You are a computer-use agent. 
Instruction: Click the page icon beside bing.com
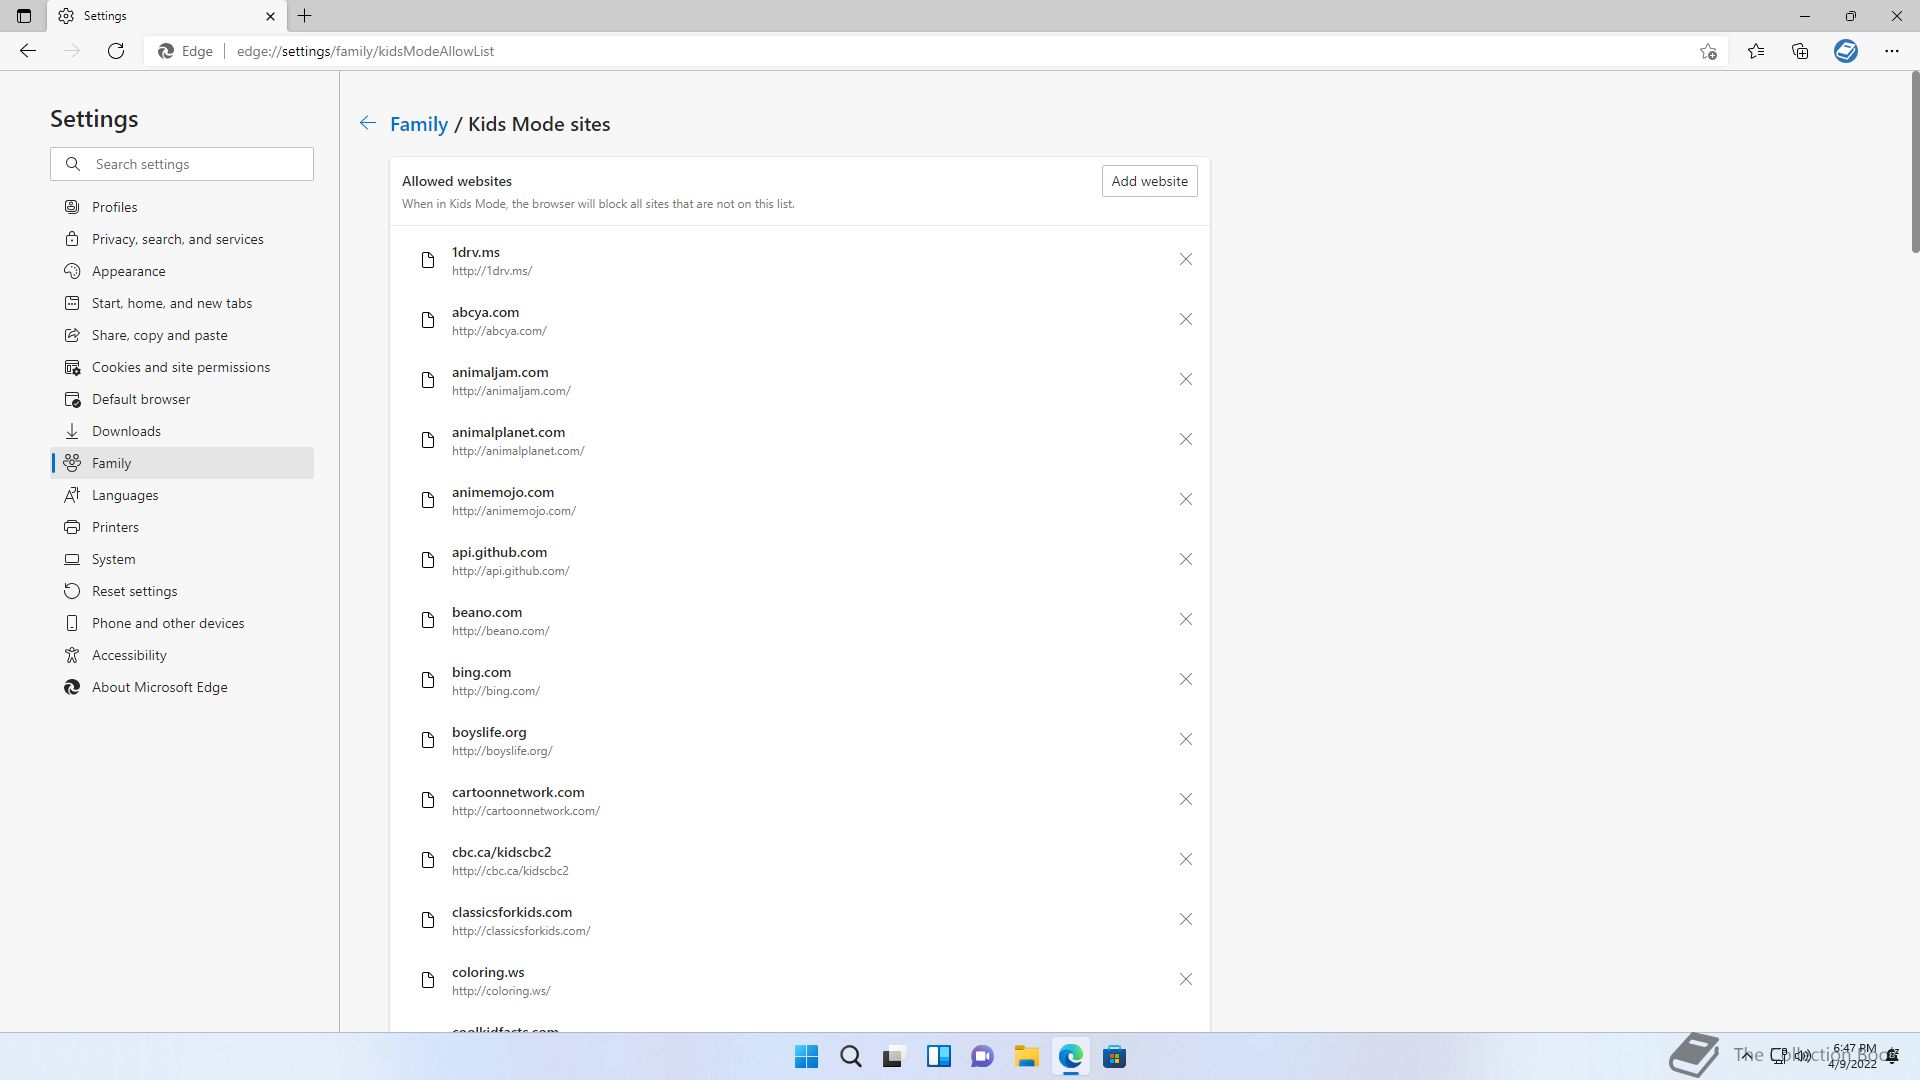coord(428,680)
